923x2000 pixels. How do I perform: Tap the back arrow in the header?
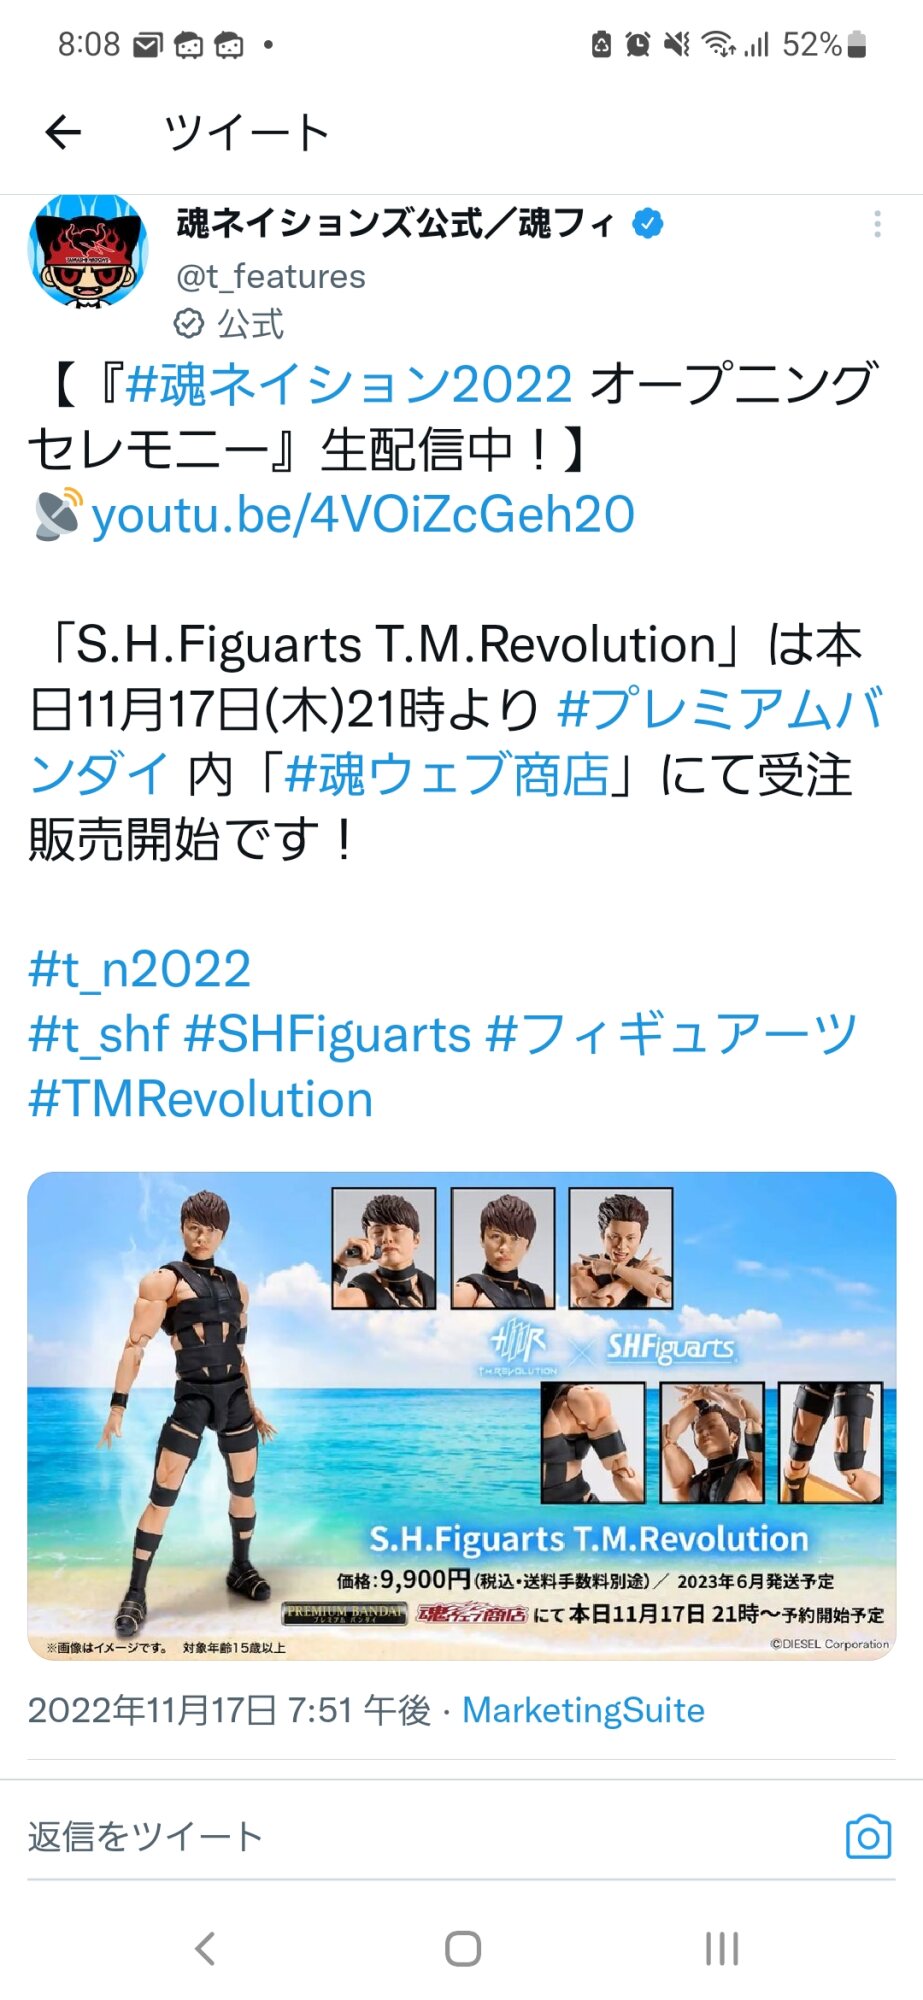pyautogui.click(x=63, y=132)
